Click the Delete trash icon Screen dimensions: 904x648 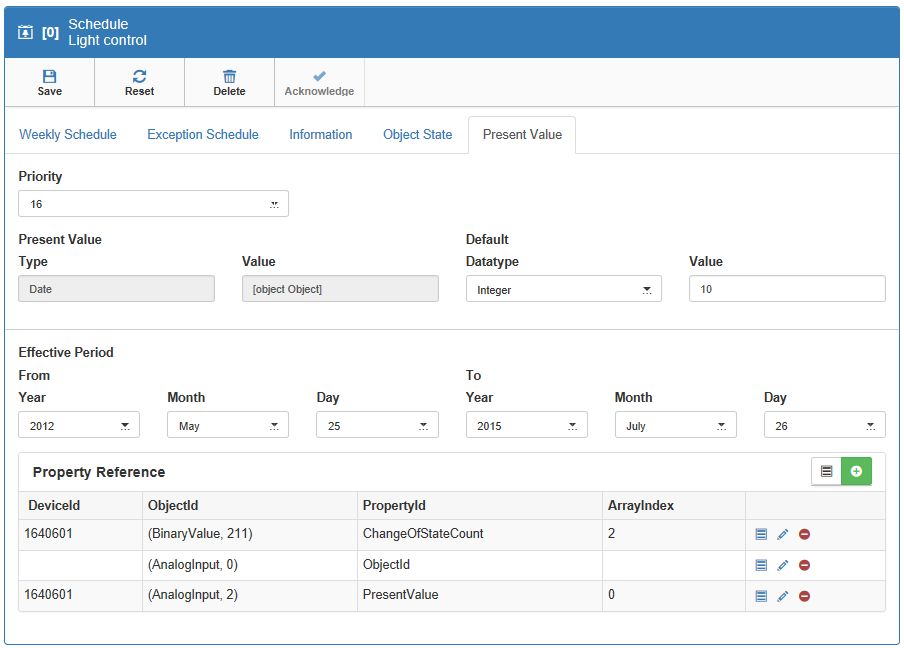click(x=229, y=76)
